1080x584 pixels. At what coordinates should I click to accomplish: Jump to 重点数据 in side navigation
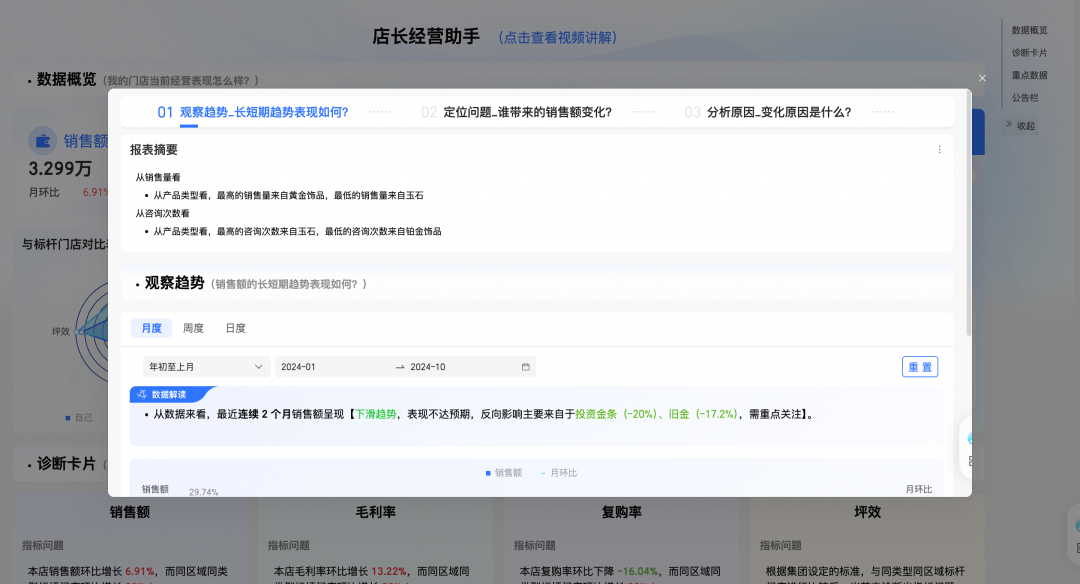[1029, 76]
